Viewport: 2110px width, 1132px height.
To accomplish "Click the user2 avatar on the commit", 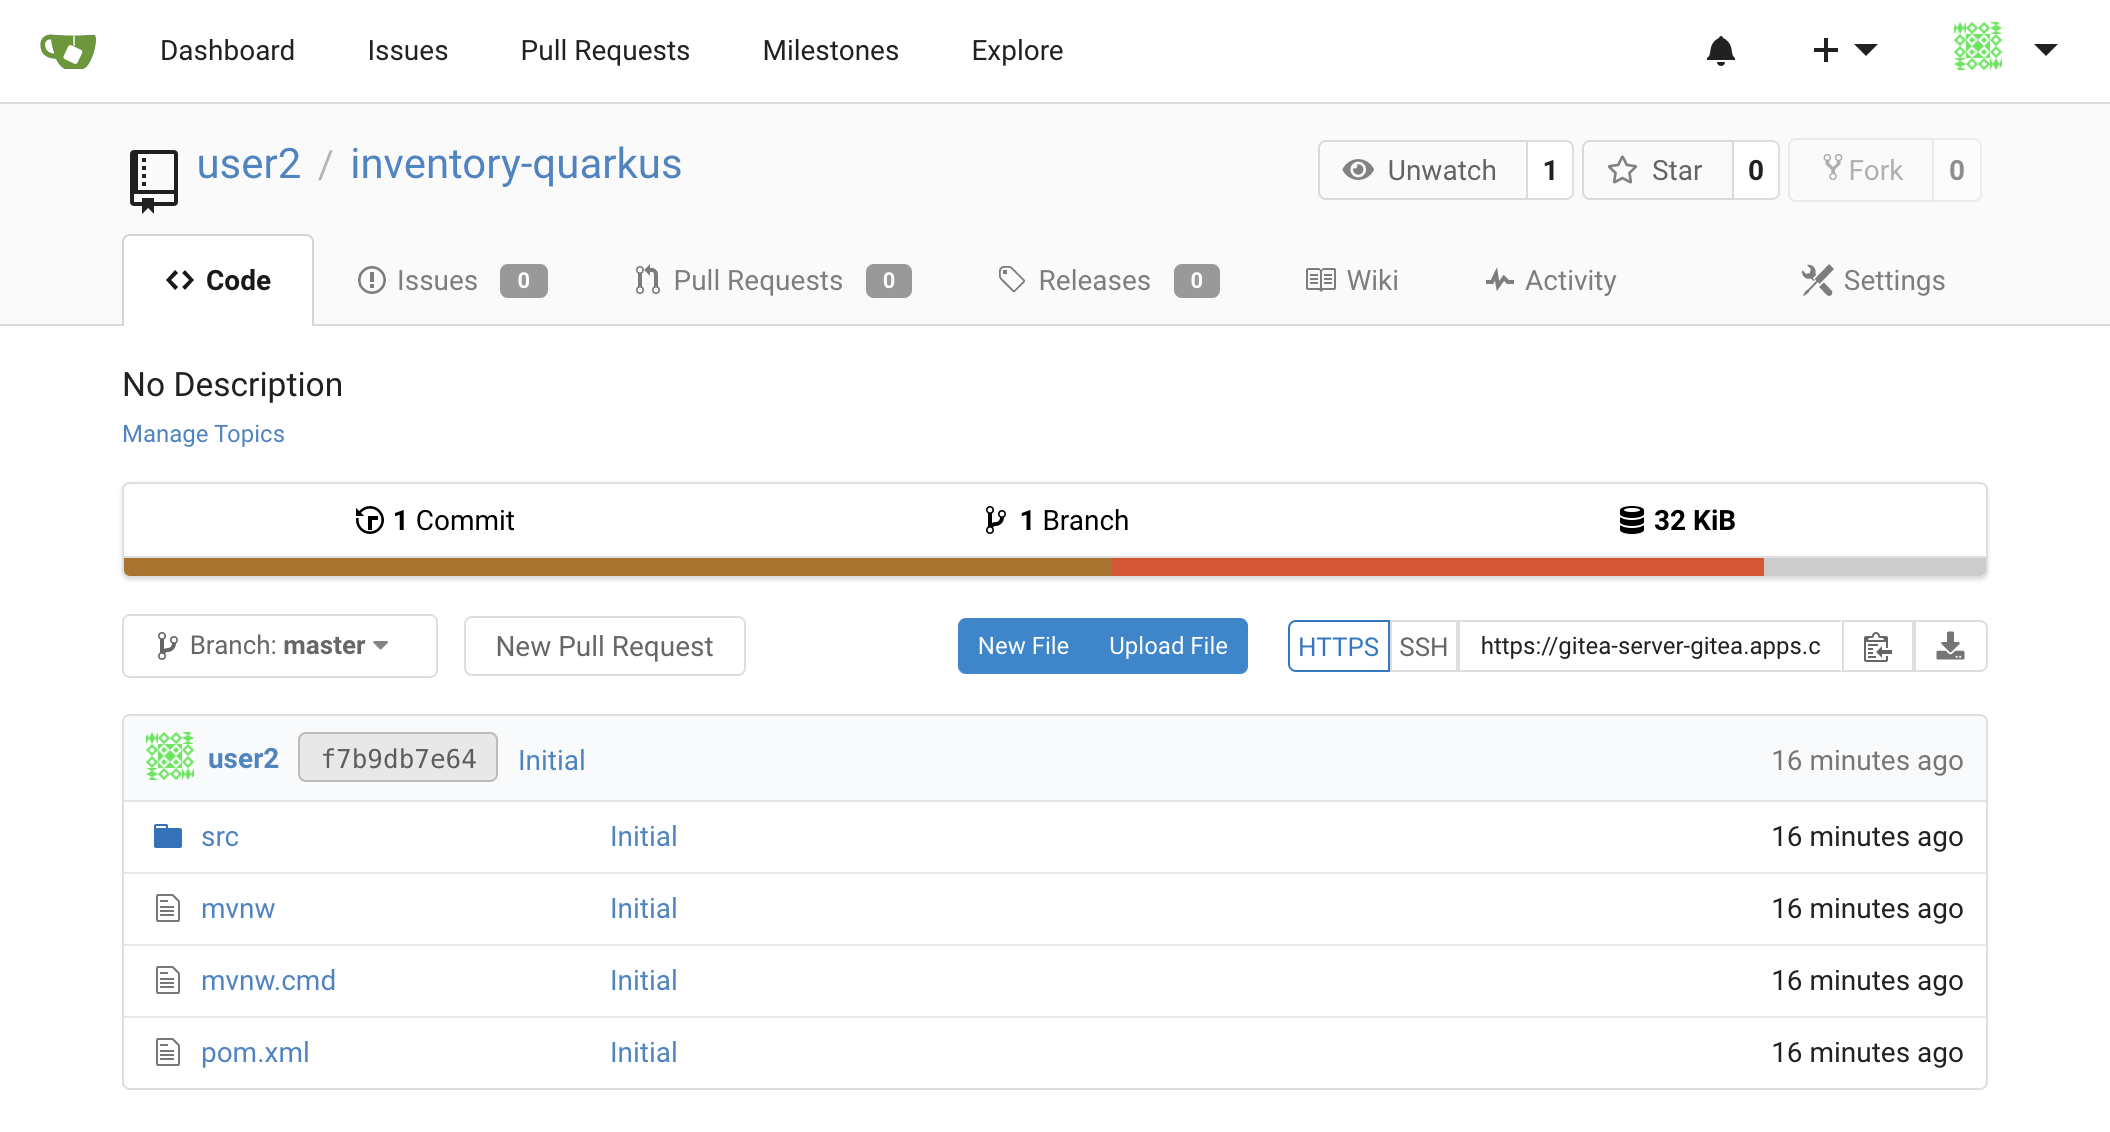I will pyautogui.click(x=168, y=757).
